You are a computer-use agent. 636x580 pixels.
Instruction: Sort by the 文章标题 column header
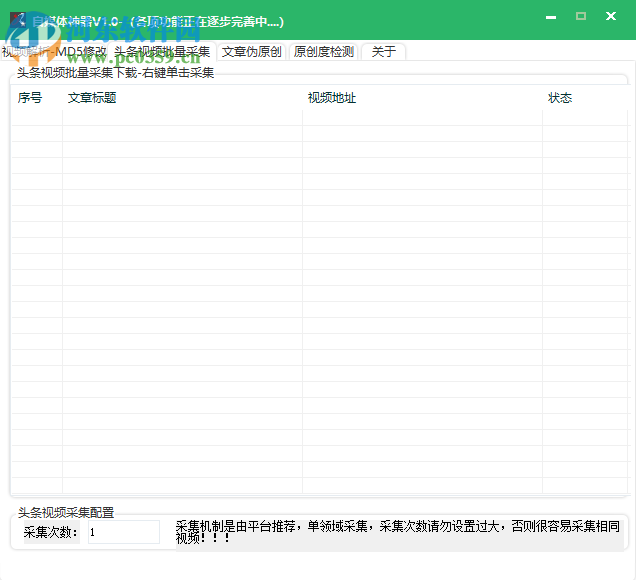click(182, 98)
